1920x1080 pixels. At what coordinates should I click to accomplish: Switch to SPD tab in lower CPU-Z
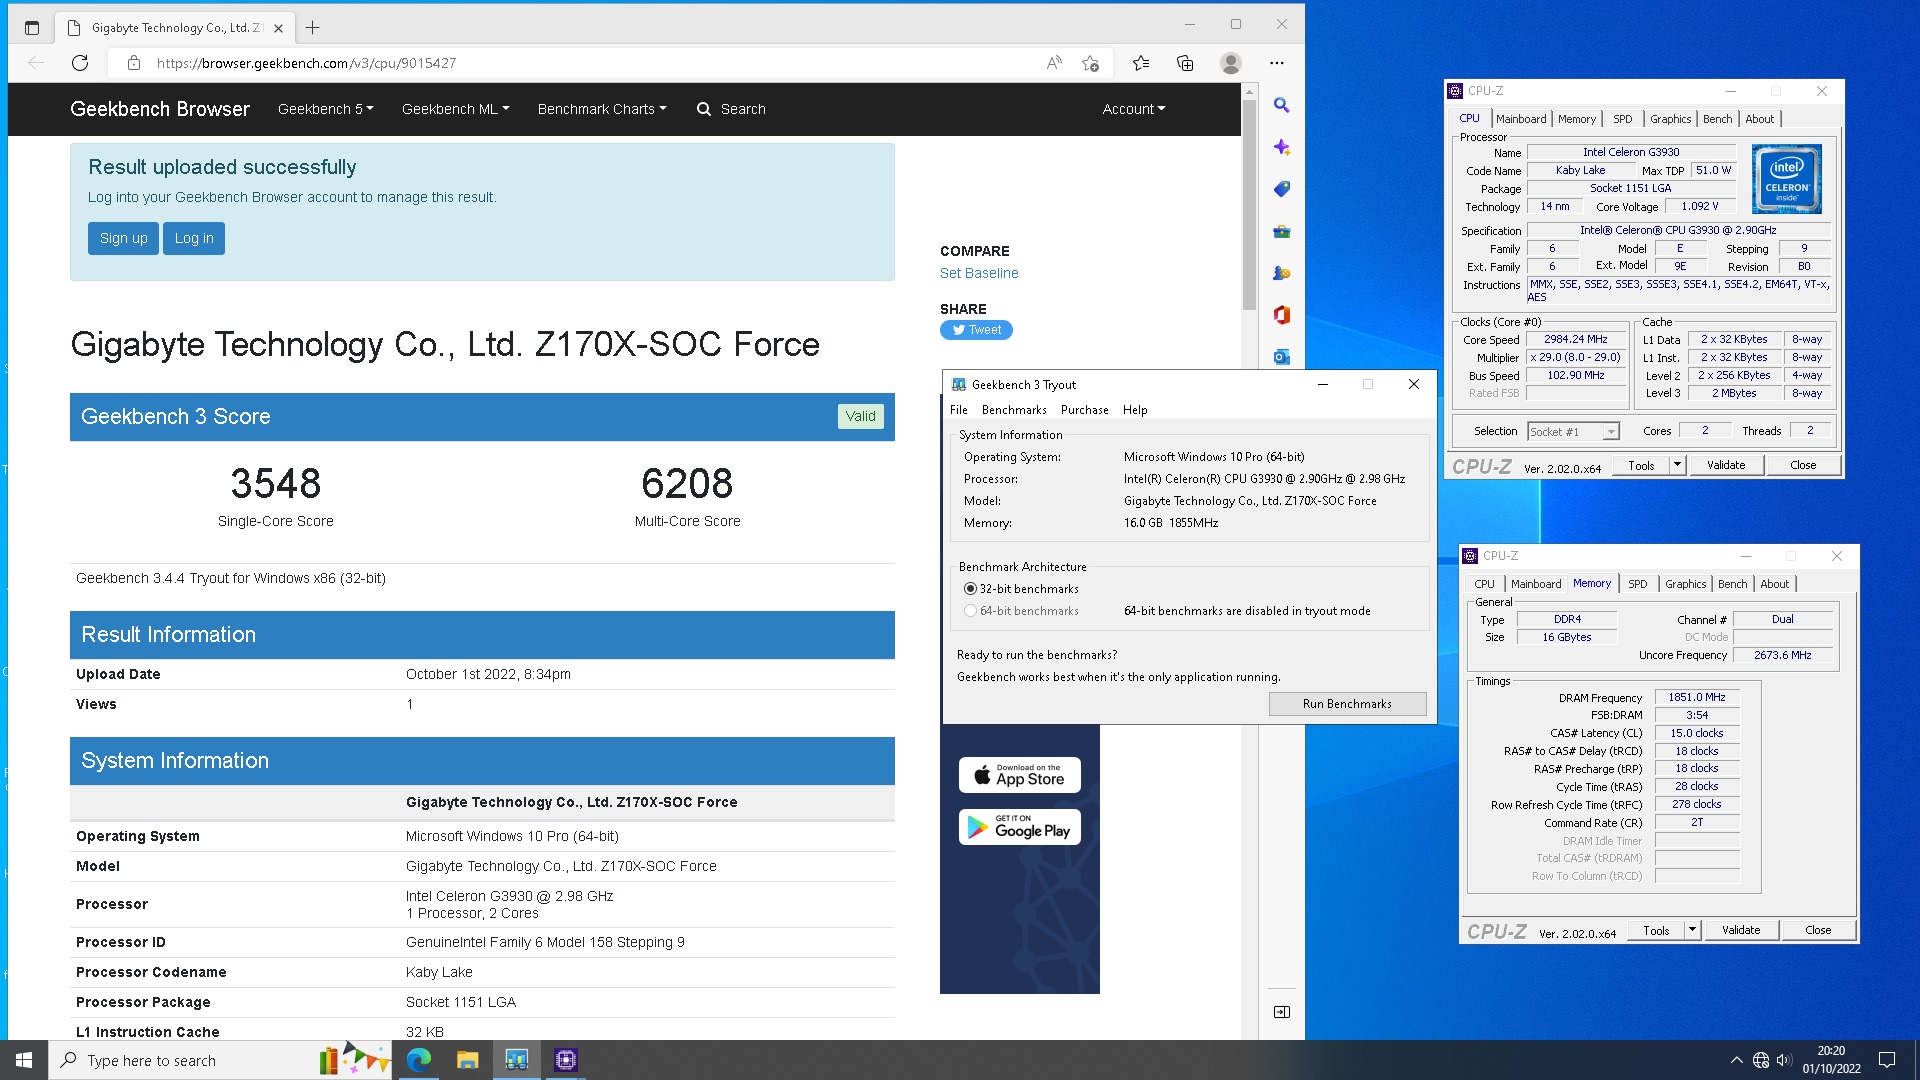pos(1637,584)
